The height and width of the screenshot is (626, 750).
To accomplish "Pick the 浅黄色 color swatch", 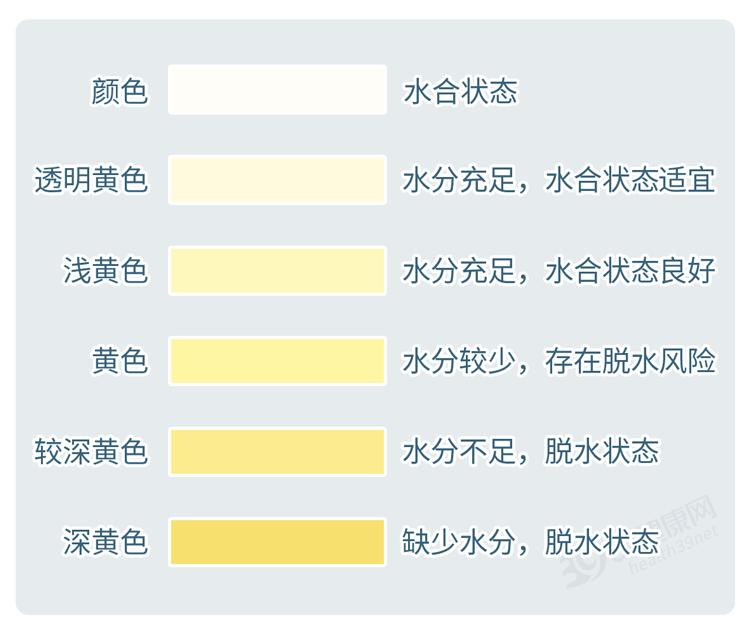I will point(277,271).
